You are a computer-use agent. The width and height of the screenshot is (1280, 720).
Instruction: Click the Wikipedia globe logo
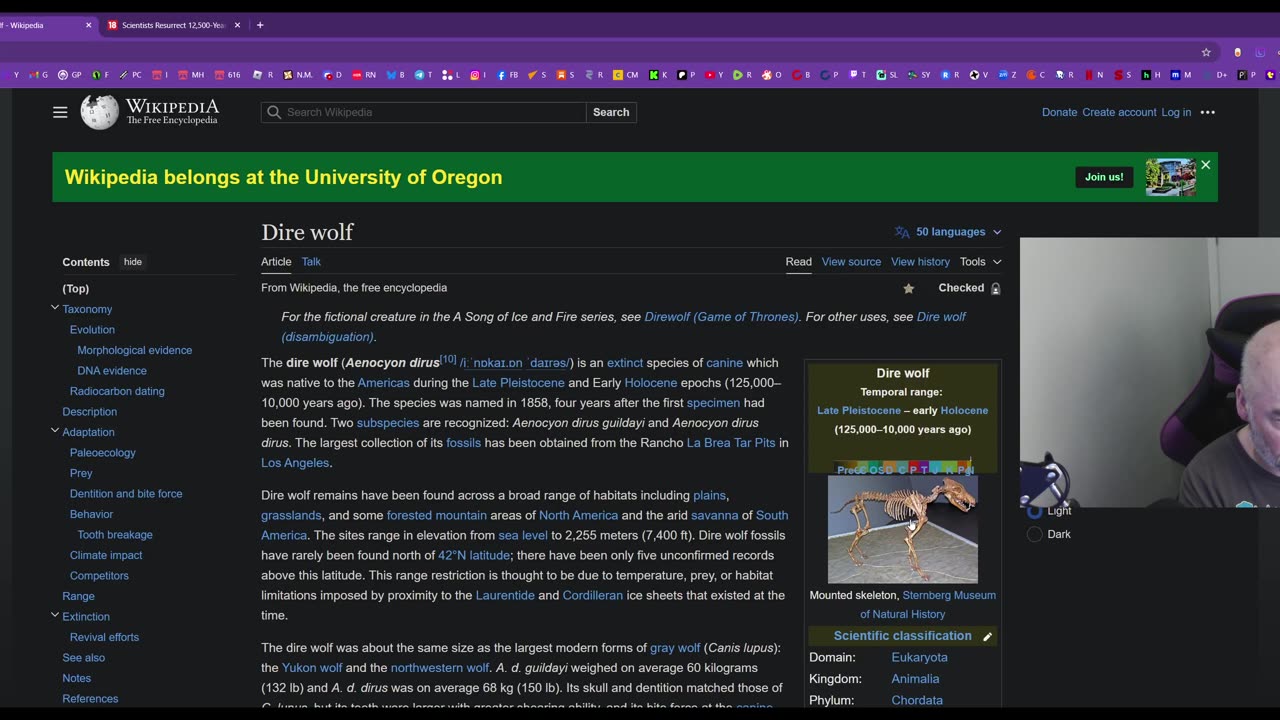(99, 112)
